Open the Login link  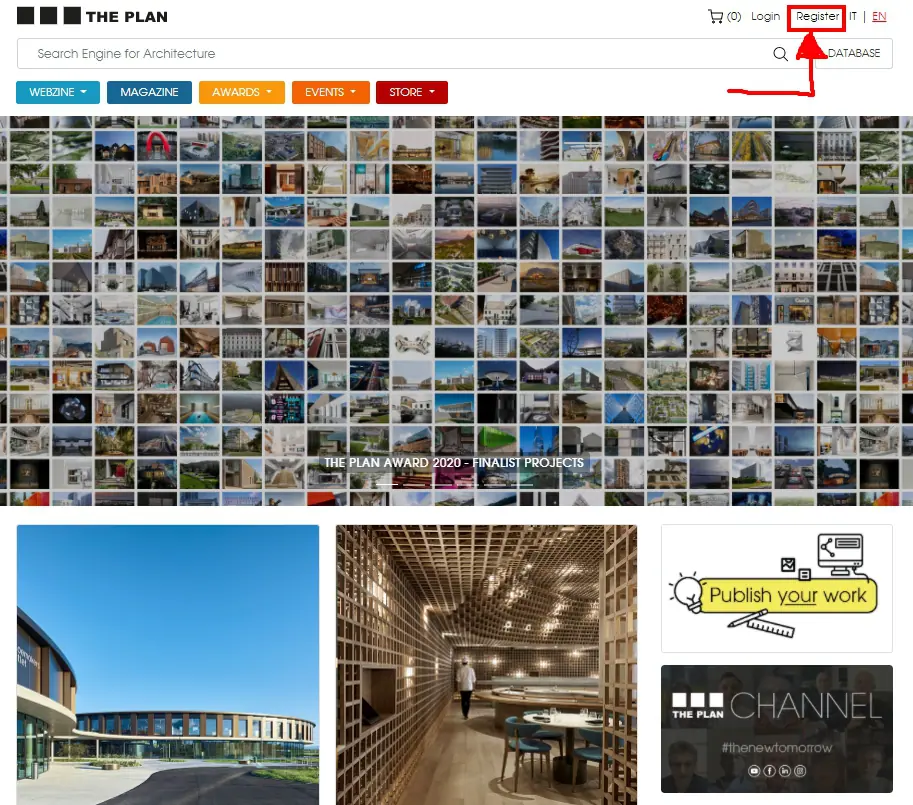point(765,16)
